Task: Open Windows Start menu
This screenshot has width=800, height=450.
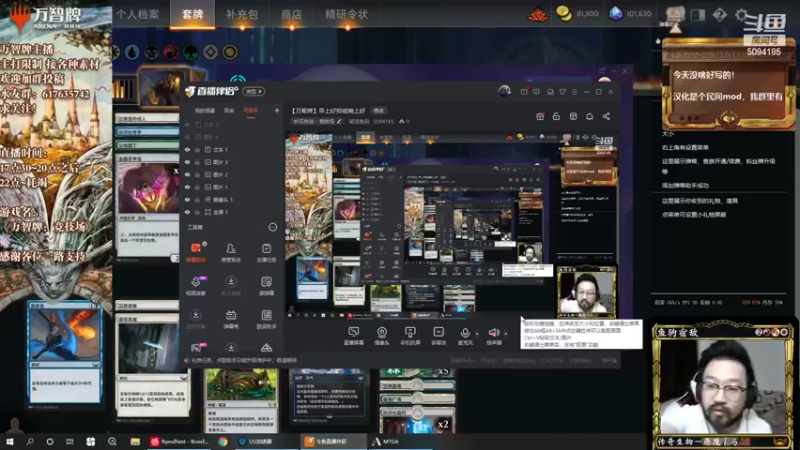Action: pos(9,441)
